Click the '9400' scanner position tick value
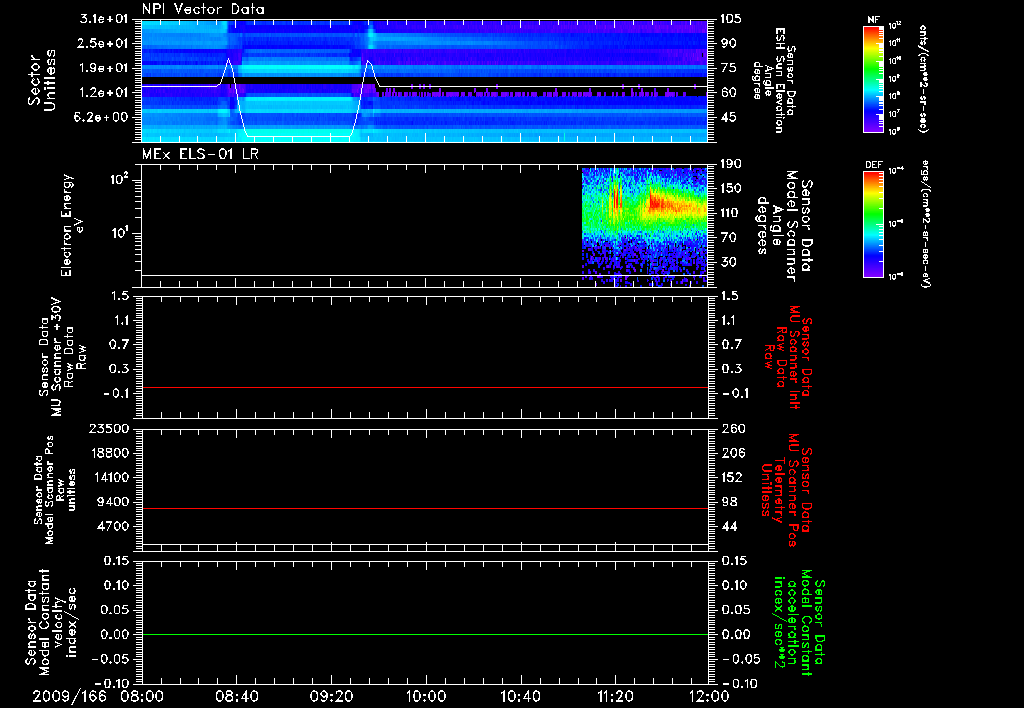The height and width of the screenshot is (708, 1024). [x=114, y=502]
